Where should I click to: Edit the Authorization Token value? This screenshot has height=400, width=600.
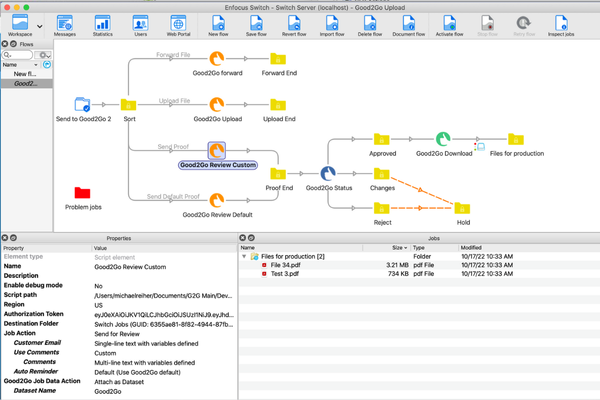coord(164,315)
